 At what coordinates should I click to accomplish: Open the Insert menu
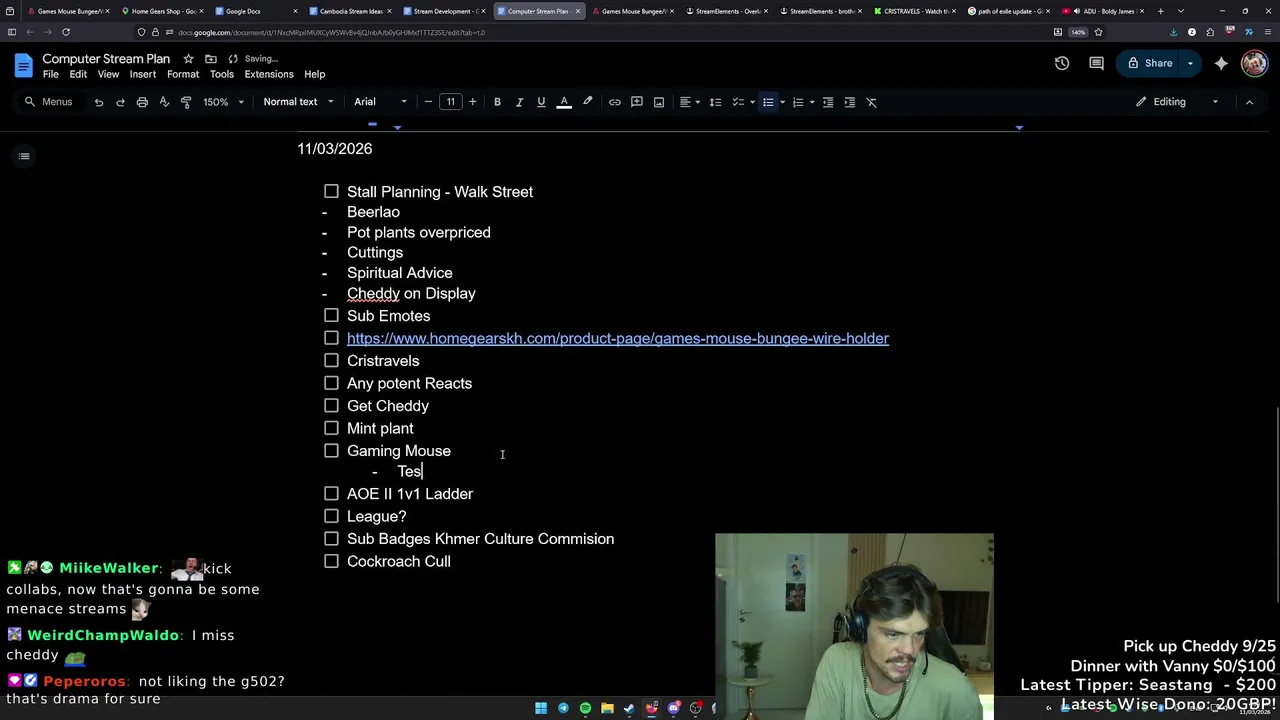(142, 74)
